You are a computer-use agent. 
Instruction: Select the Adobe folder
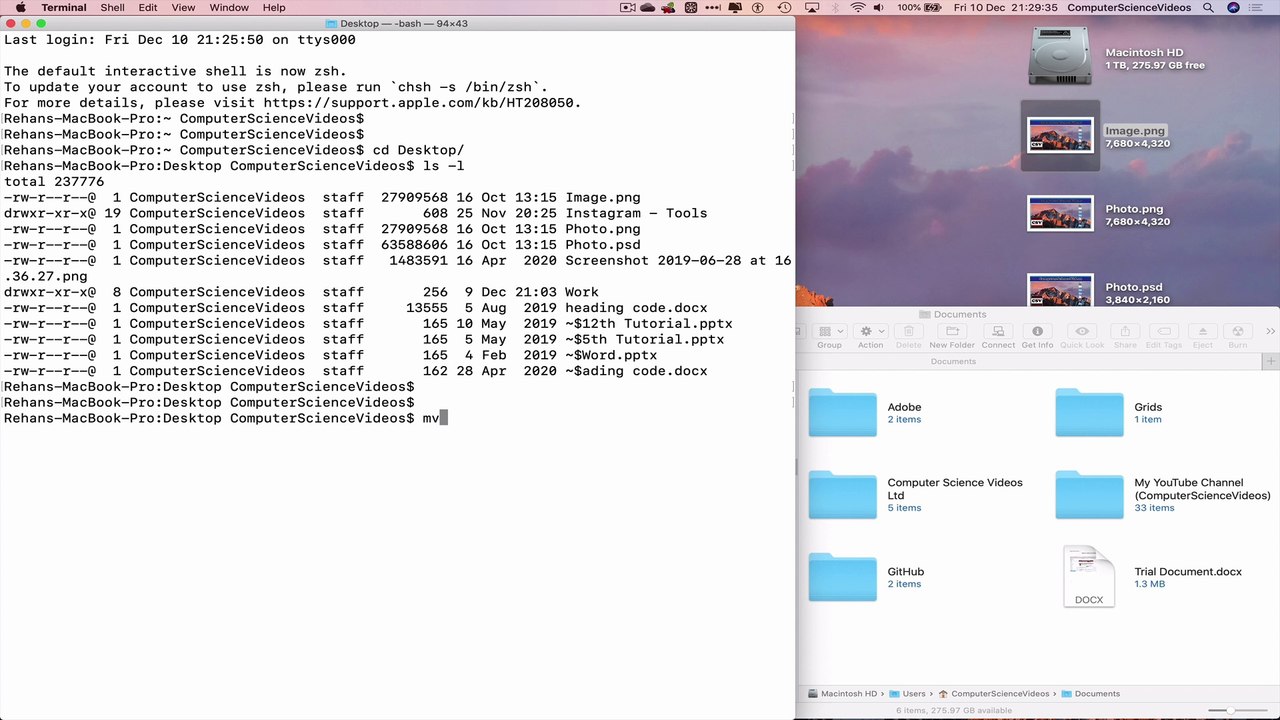coord(842,413)
